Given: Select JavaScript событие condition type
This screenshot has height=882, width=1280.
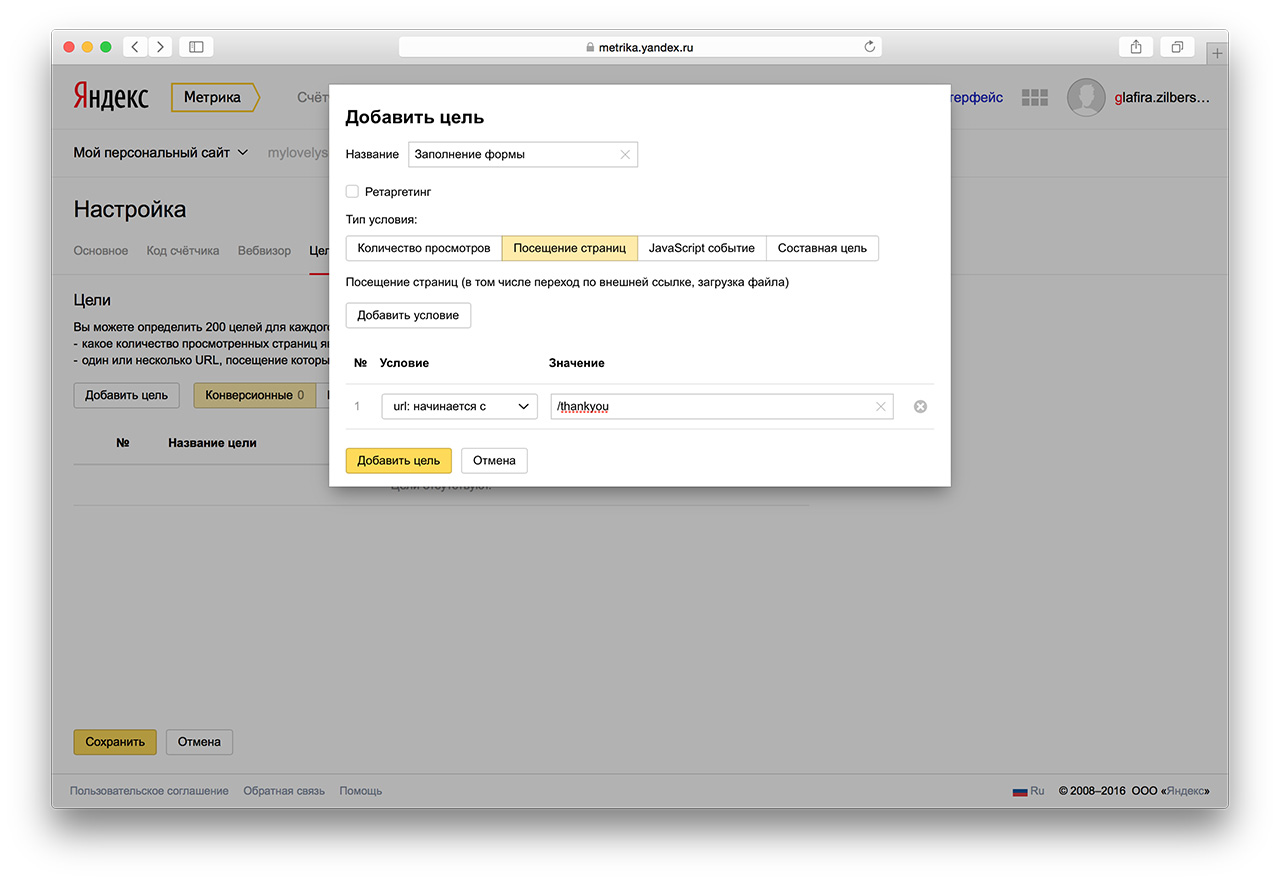Looking at the screenshot, I should click(701, 248).
